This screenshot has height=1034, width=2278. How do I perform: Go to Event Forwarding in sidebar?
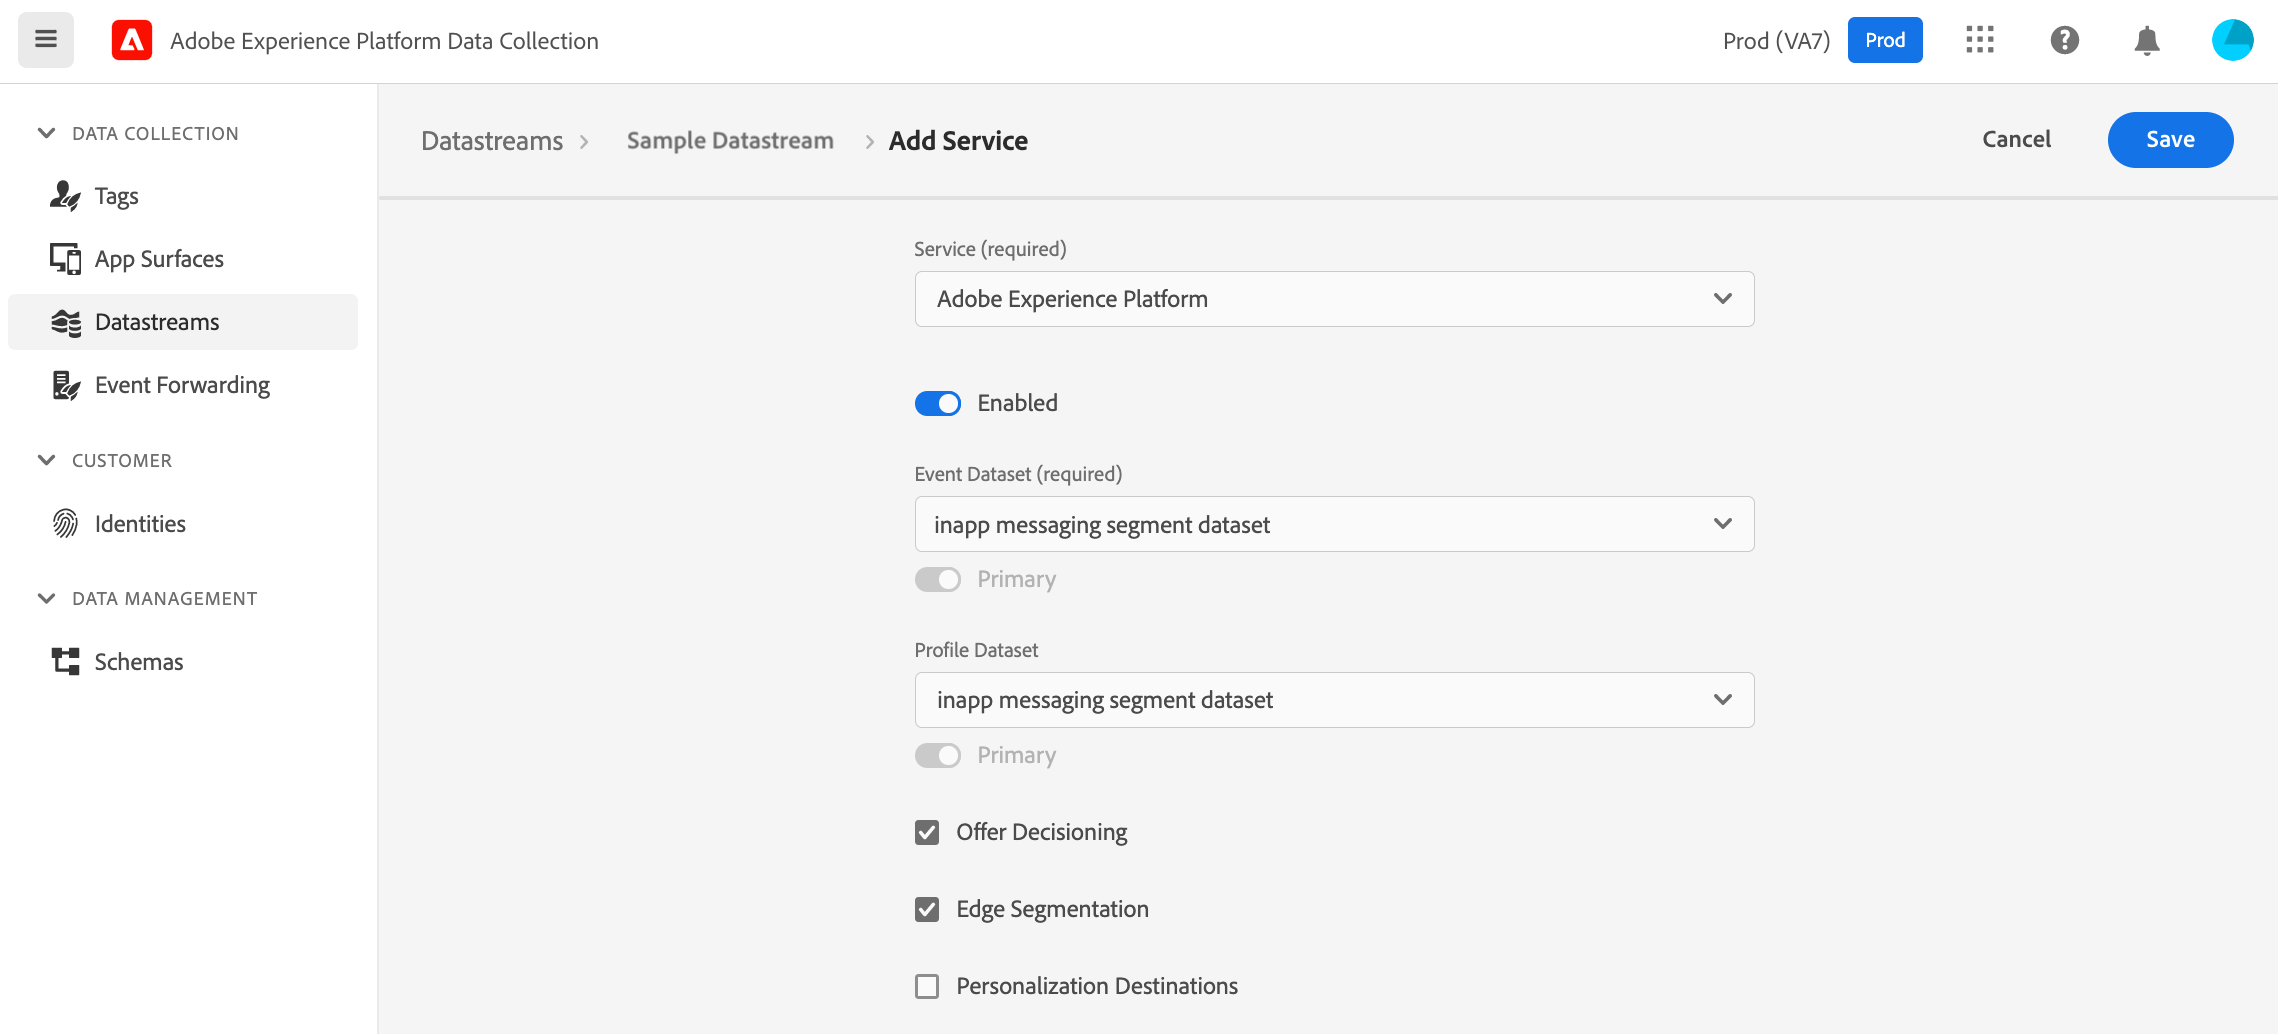(182, 385)
